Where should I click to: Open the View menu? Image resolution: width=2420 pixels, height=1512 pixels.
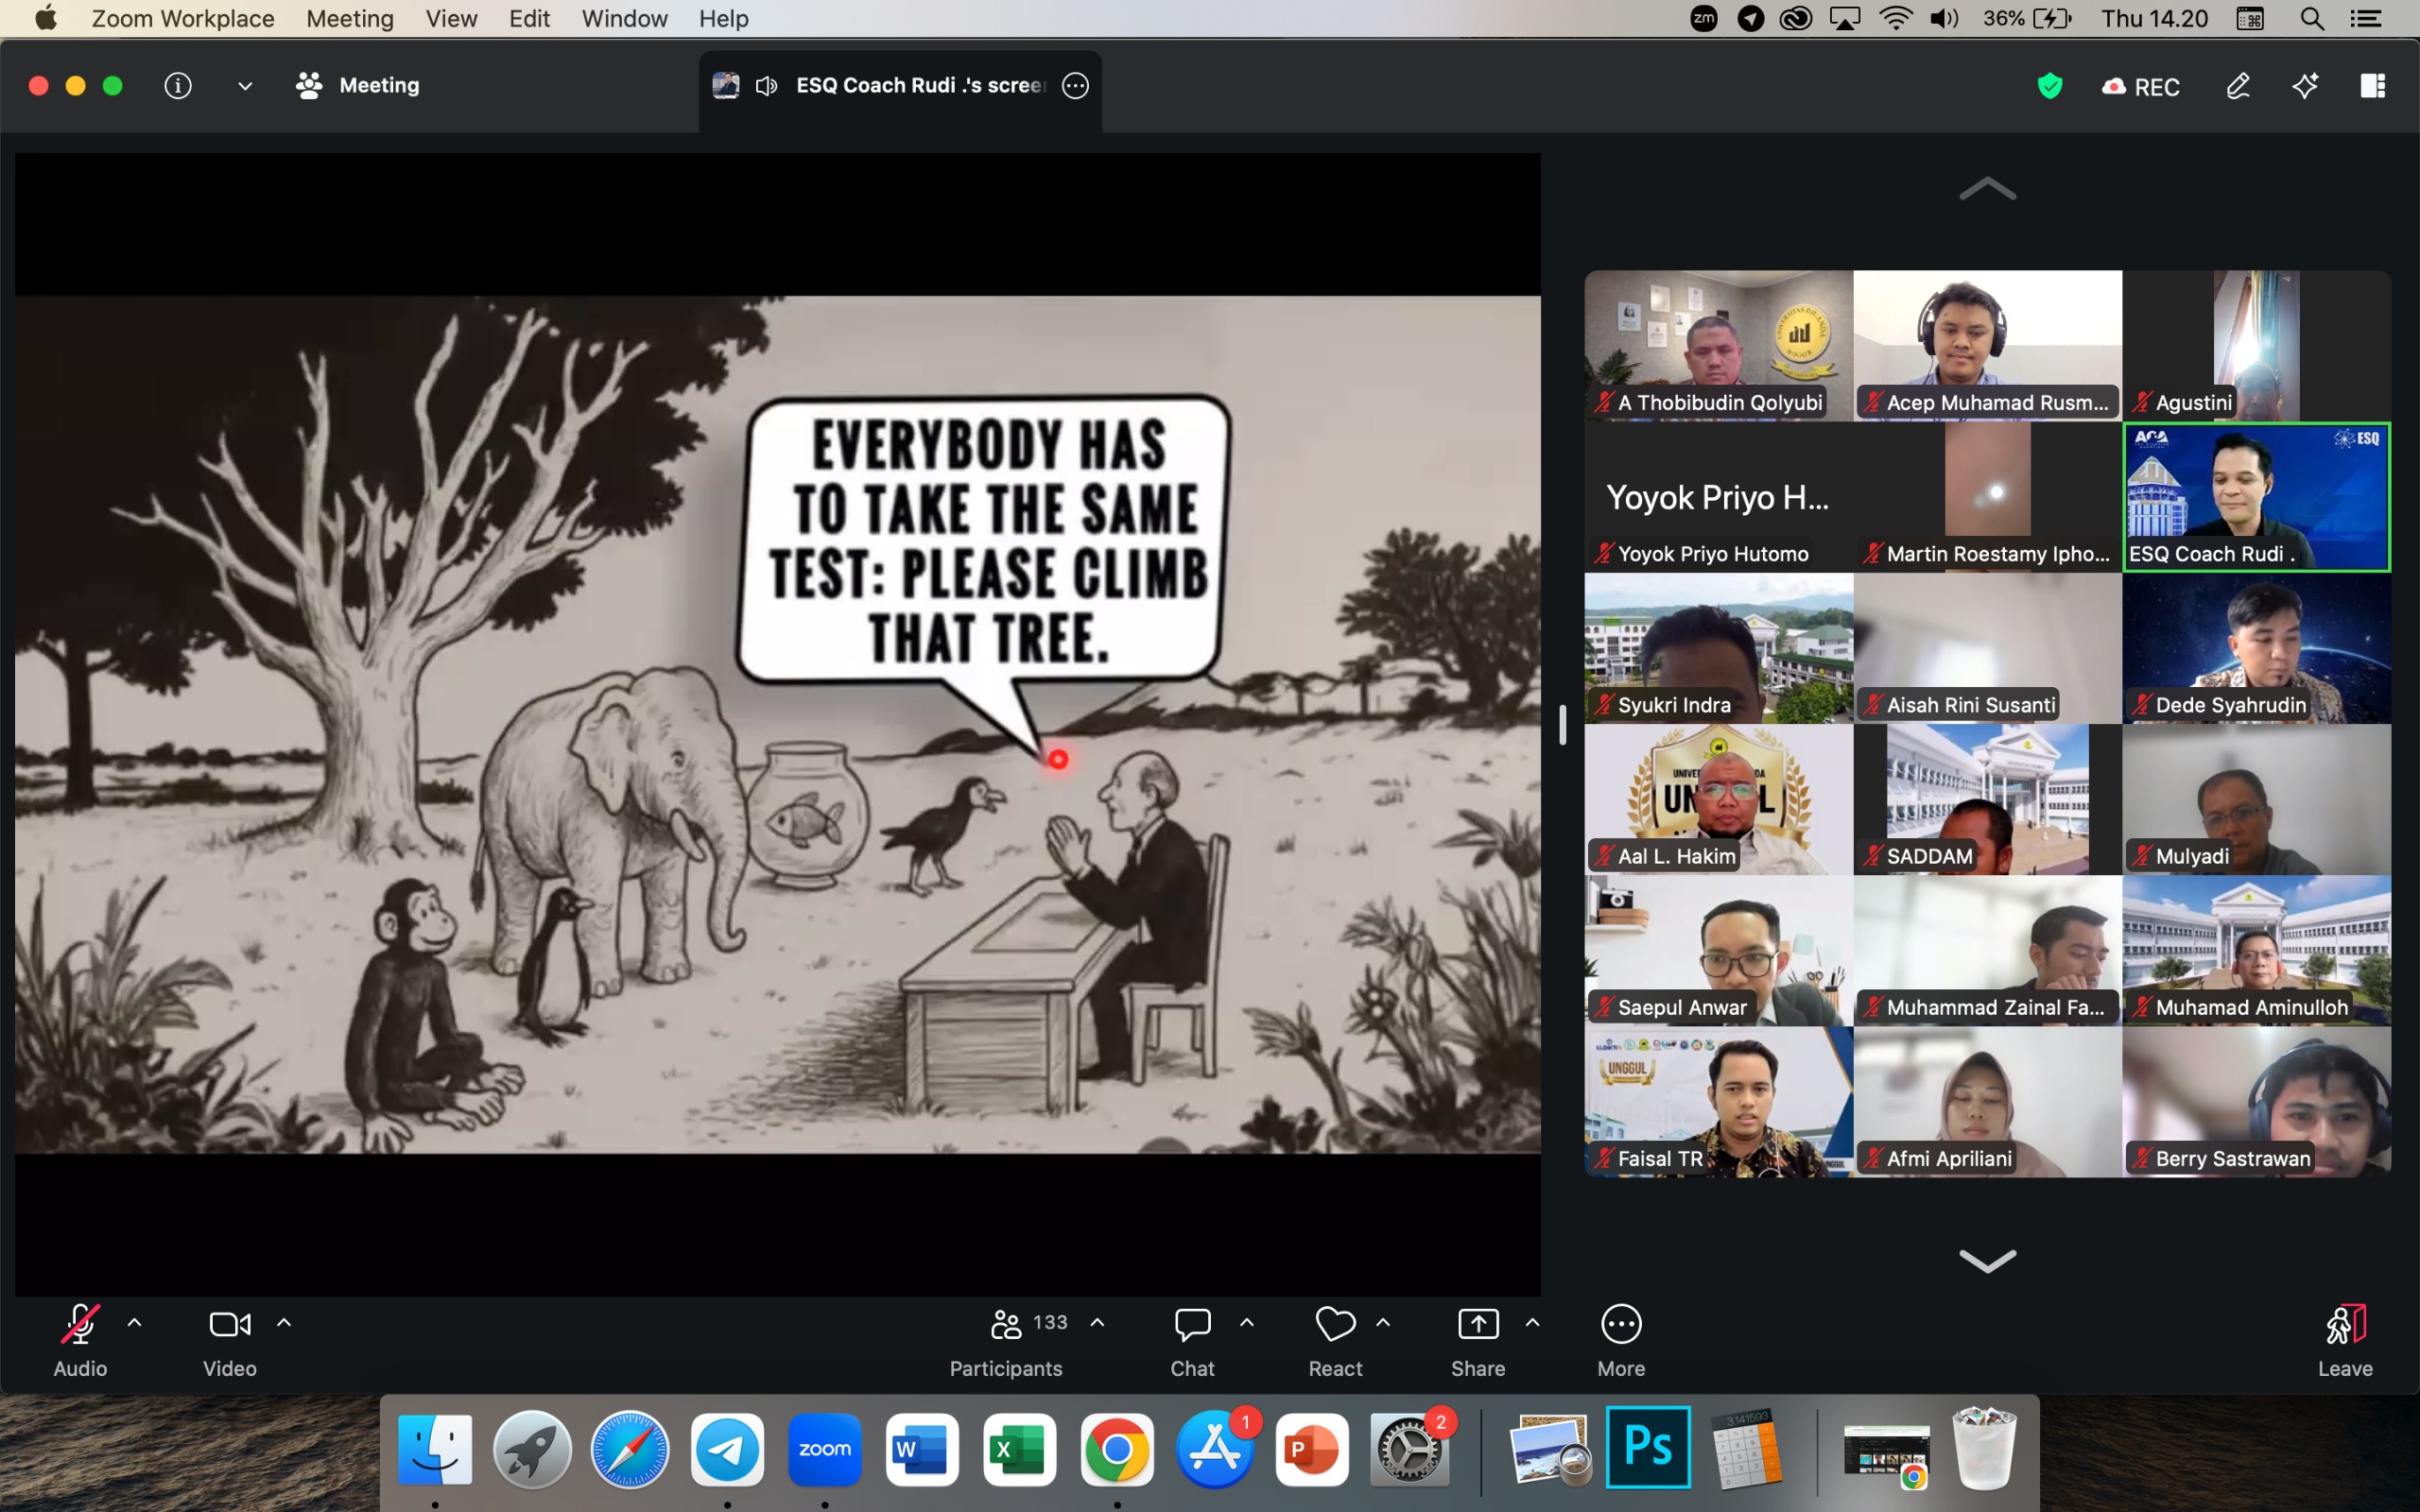tap(451, 19)
